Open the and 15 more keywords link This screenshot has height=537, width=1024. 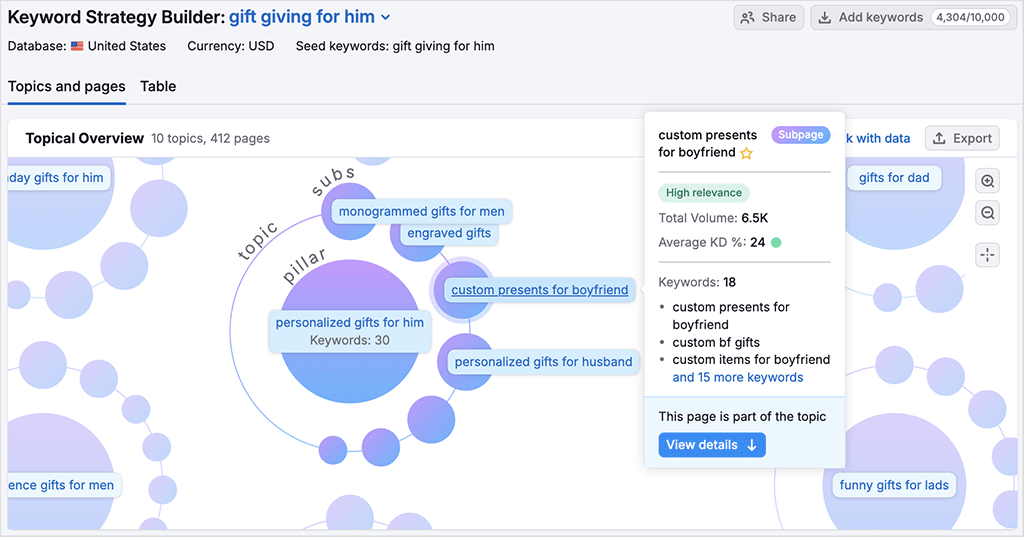point(738,378)
